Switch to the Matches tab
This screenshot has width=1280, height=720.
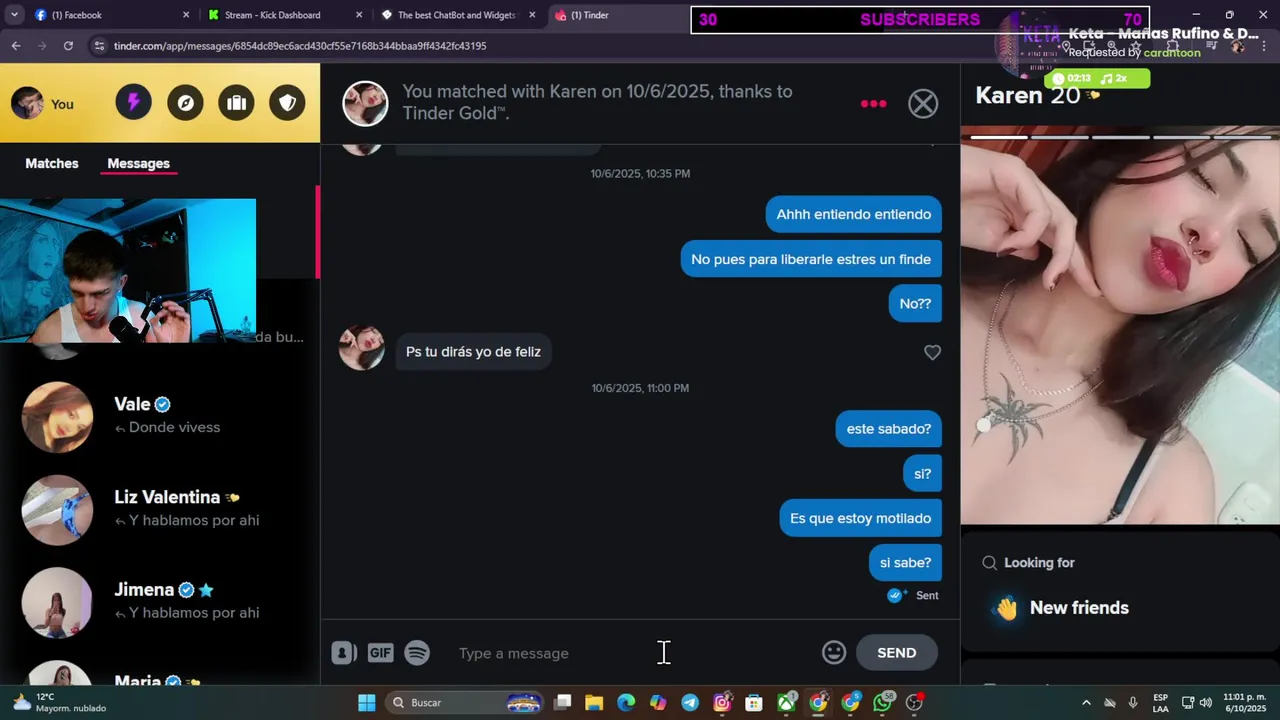click(x=52, y=163)
